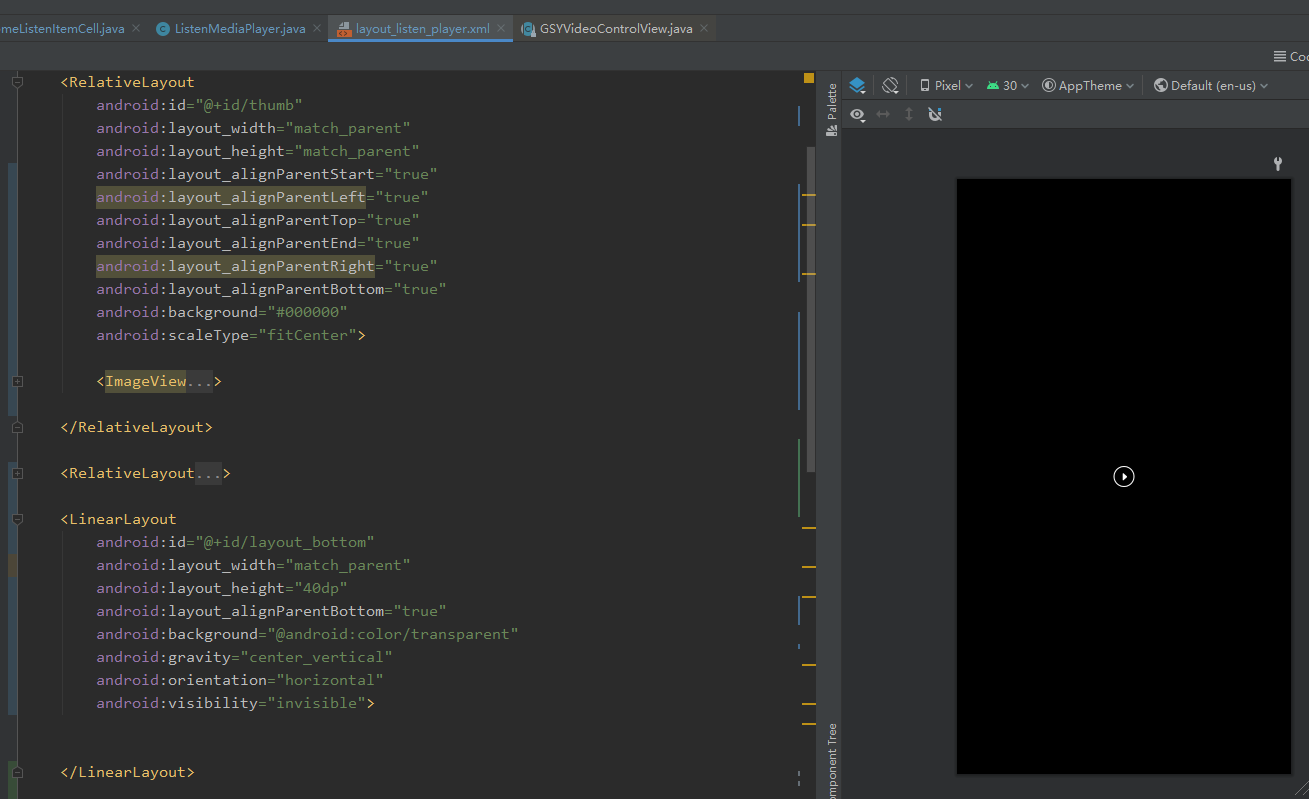Screen dimensions: 1309x799
Task: Click the "@+id/layout_bottom" id value
Action: 285,542
